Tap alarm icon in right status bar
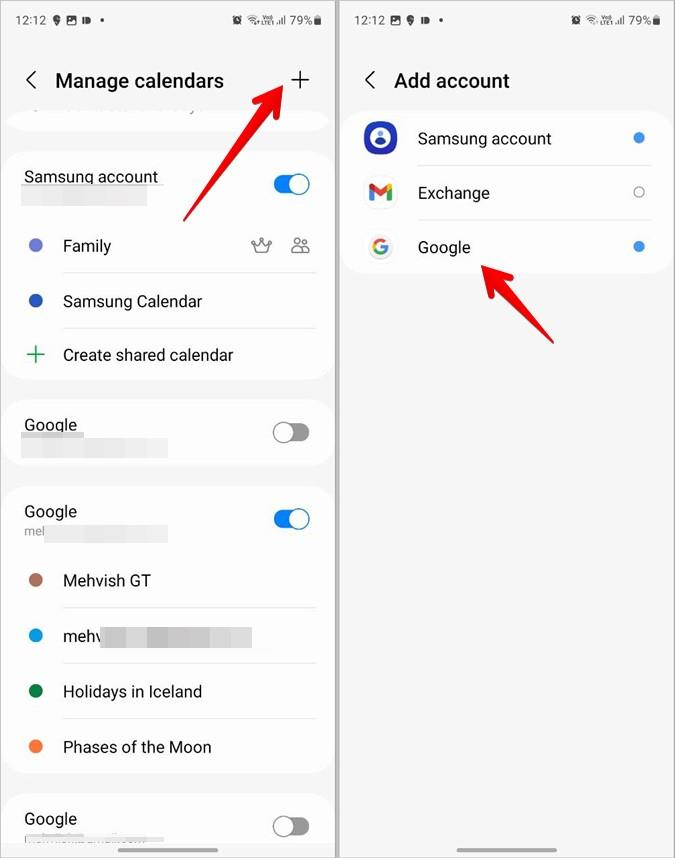The height and width of the screenshot is (858, 675). pos(576,20)
